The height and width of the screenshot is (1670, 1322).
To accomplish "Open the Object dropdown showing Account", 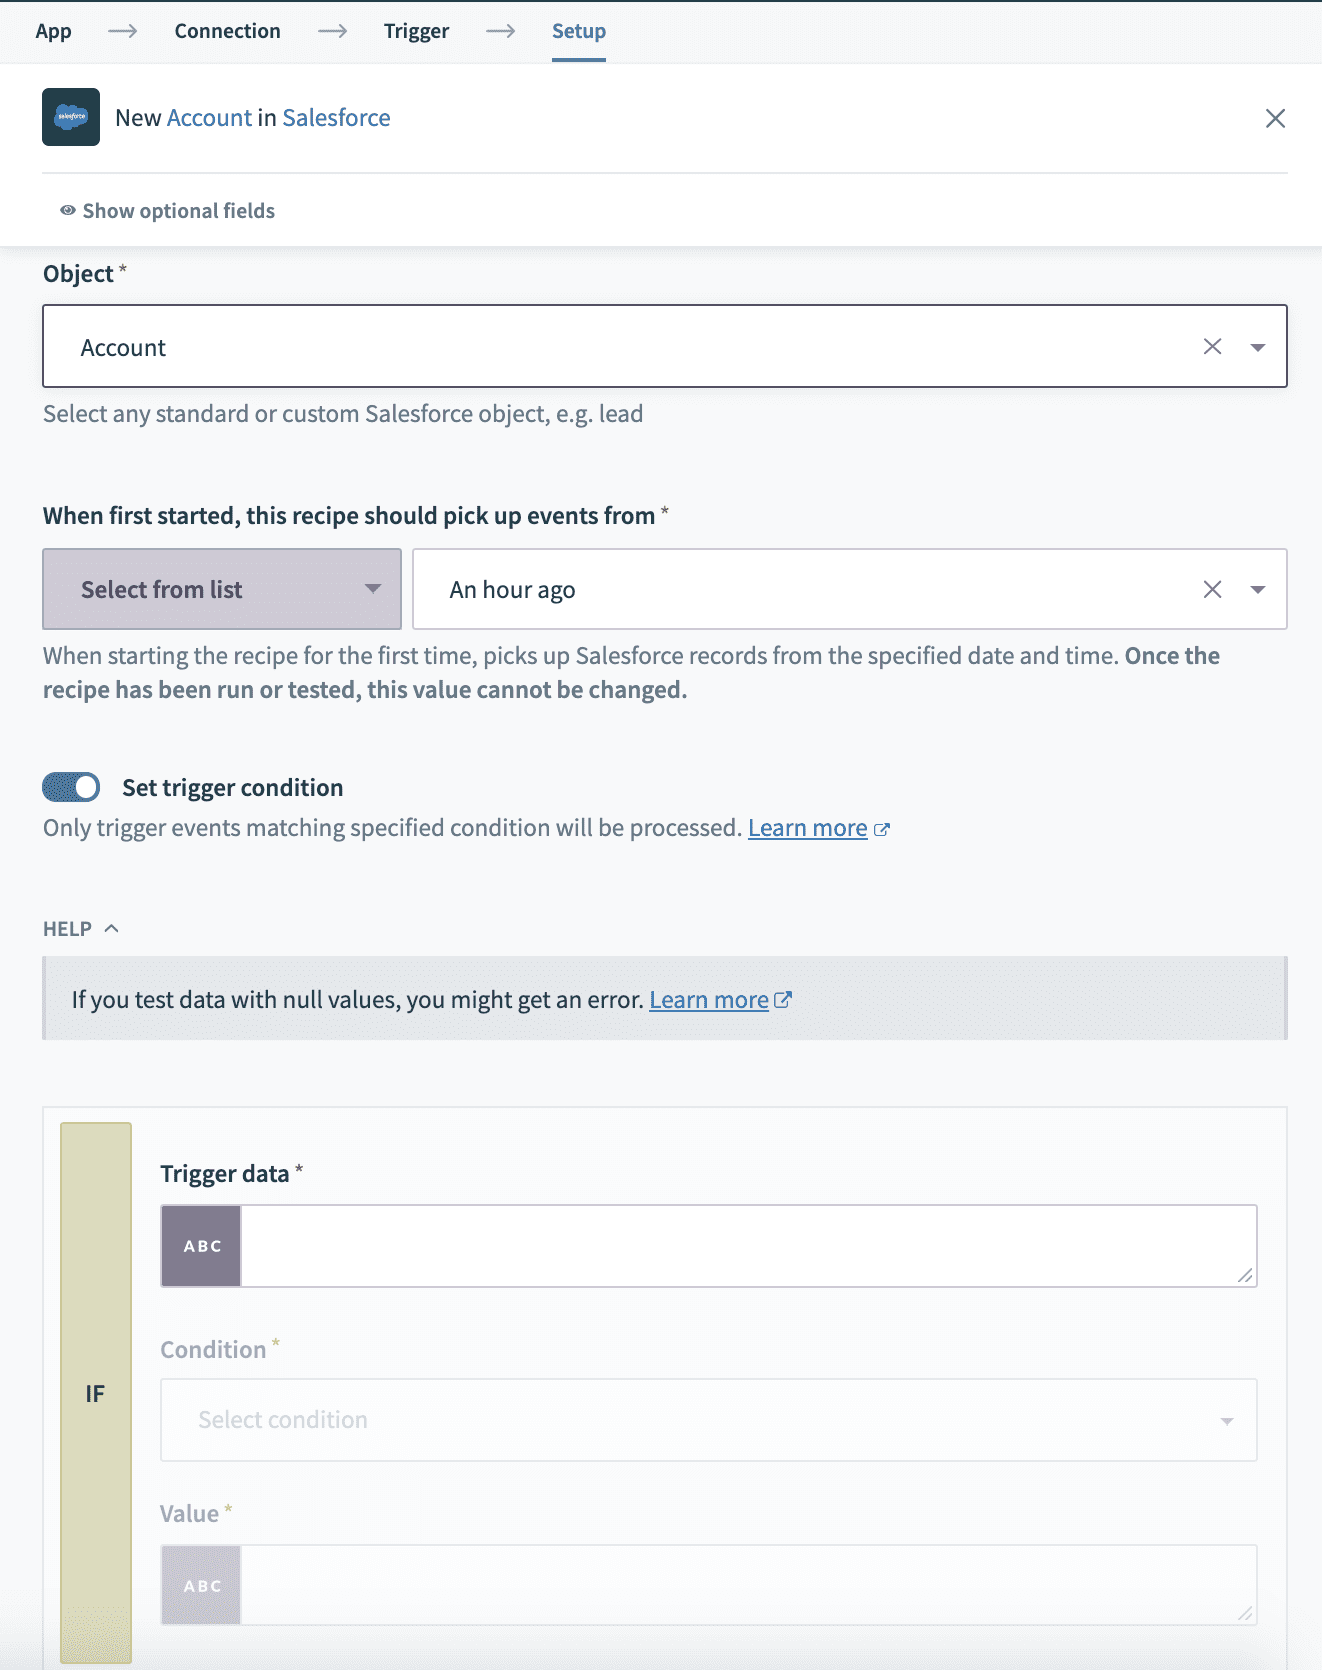I will [1258, 346].
